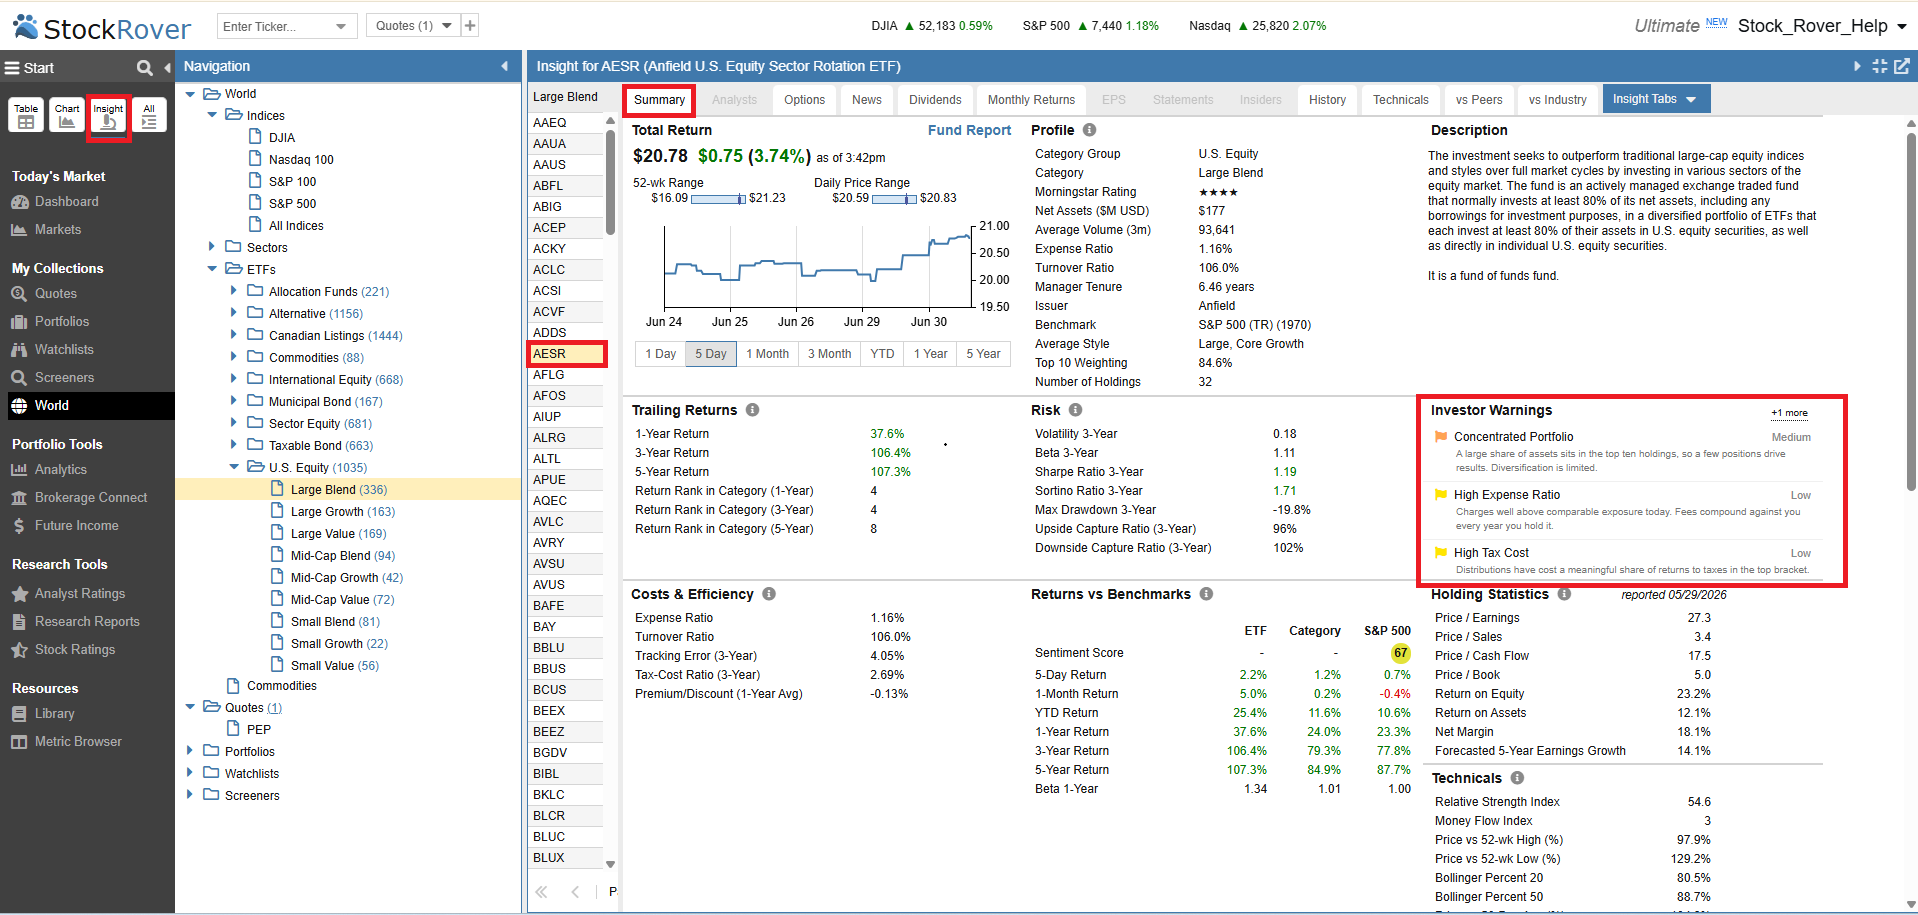Viewport: 1918px width, 915px height.
Task: Expand the Sectors tree node
Action: point(212,247)
